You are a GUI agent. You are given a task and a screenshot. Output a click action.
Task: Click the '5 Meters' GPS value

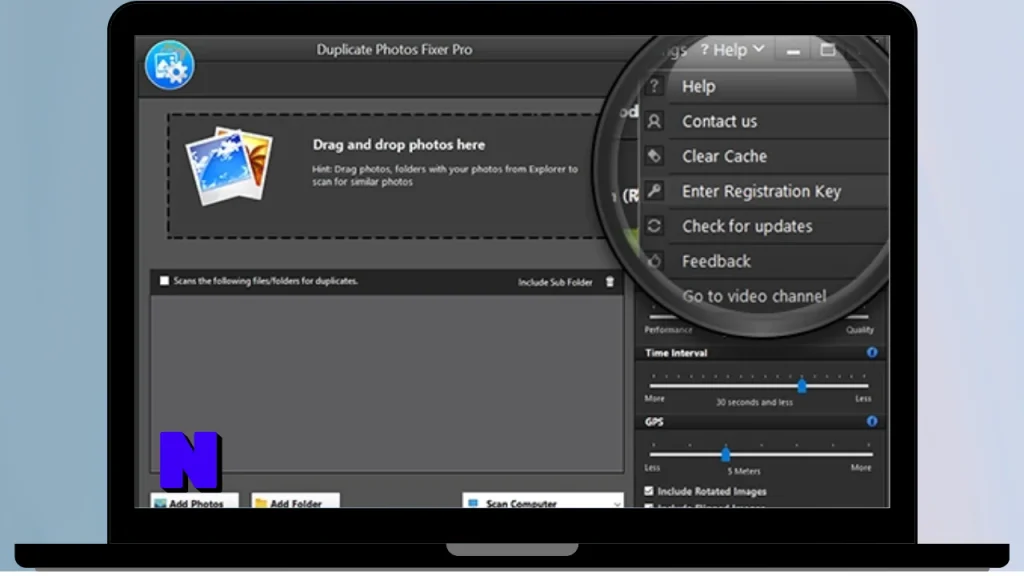[744, 471]
